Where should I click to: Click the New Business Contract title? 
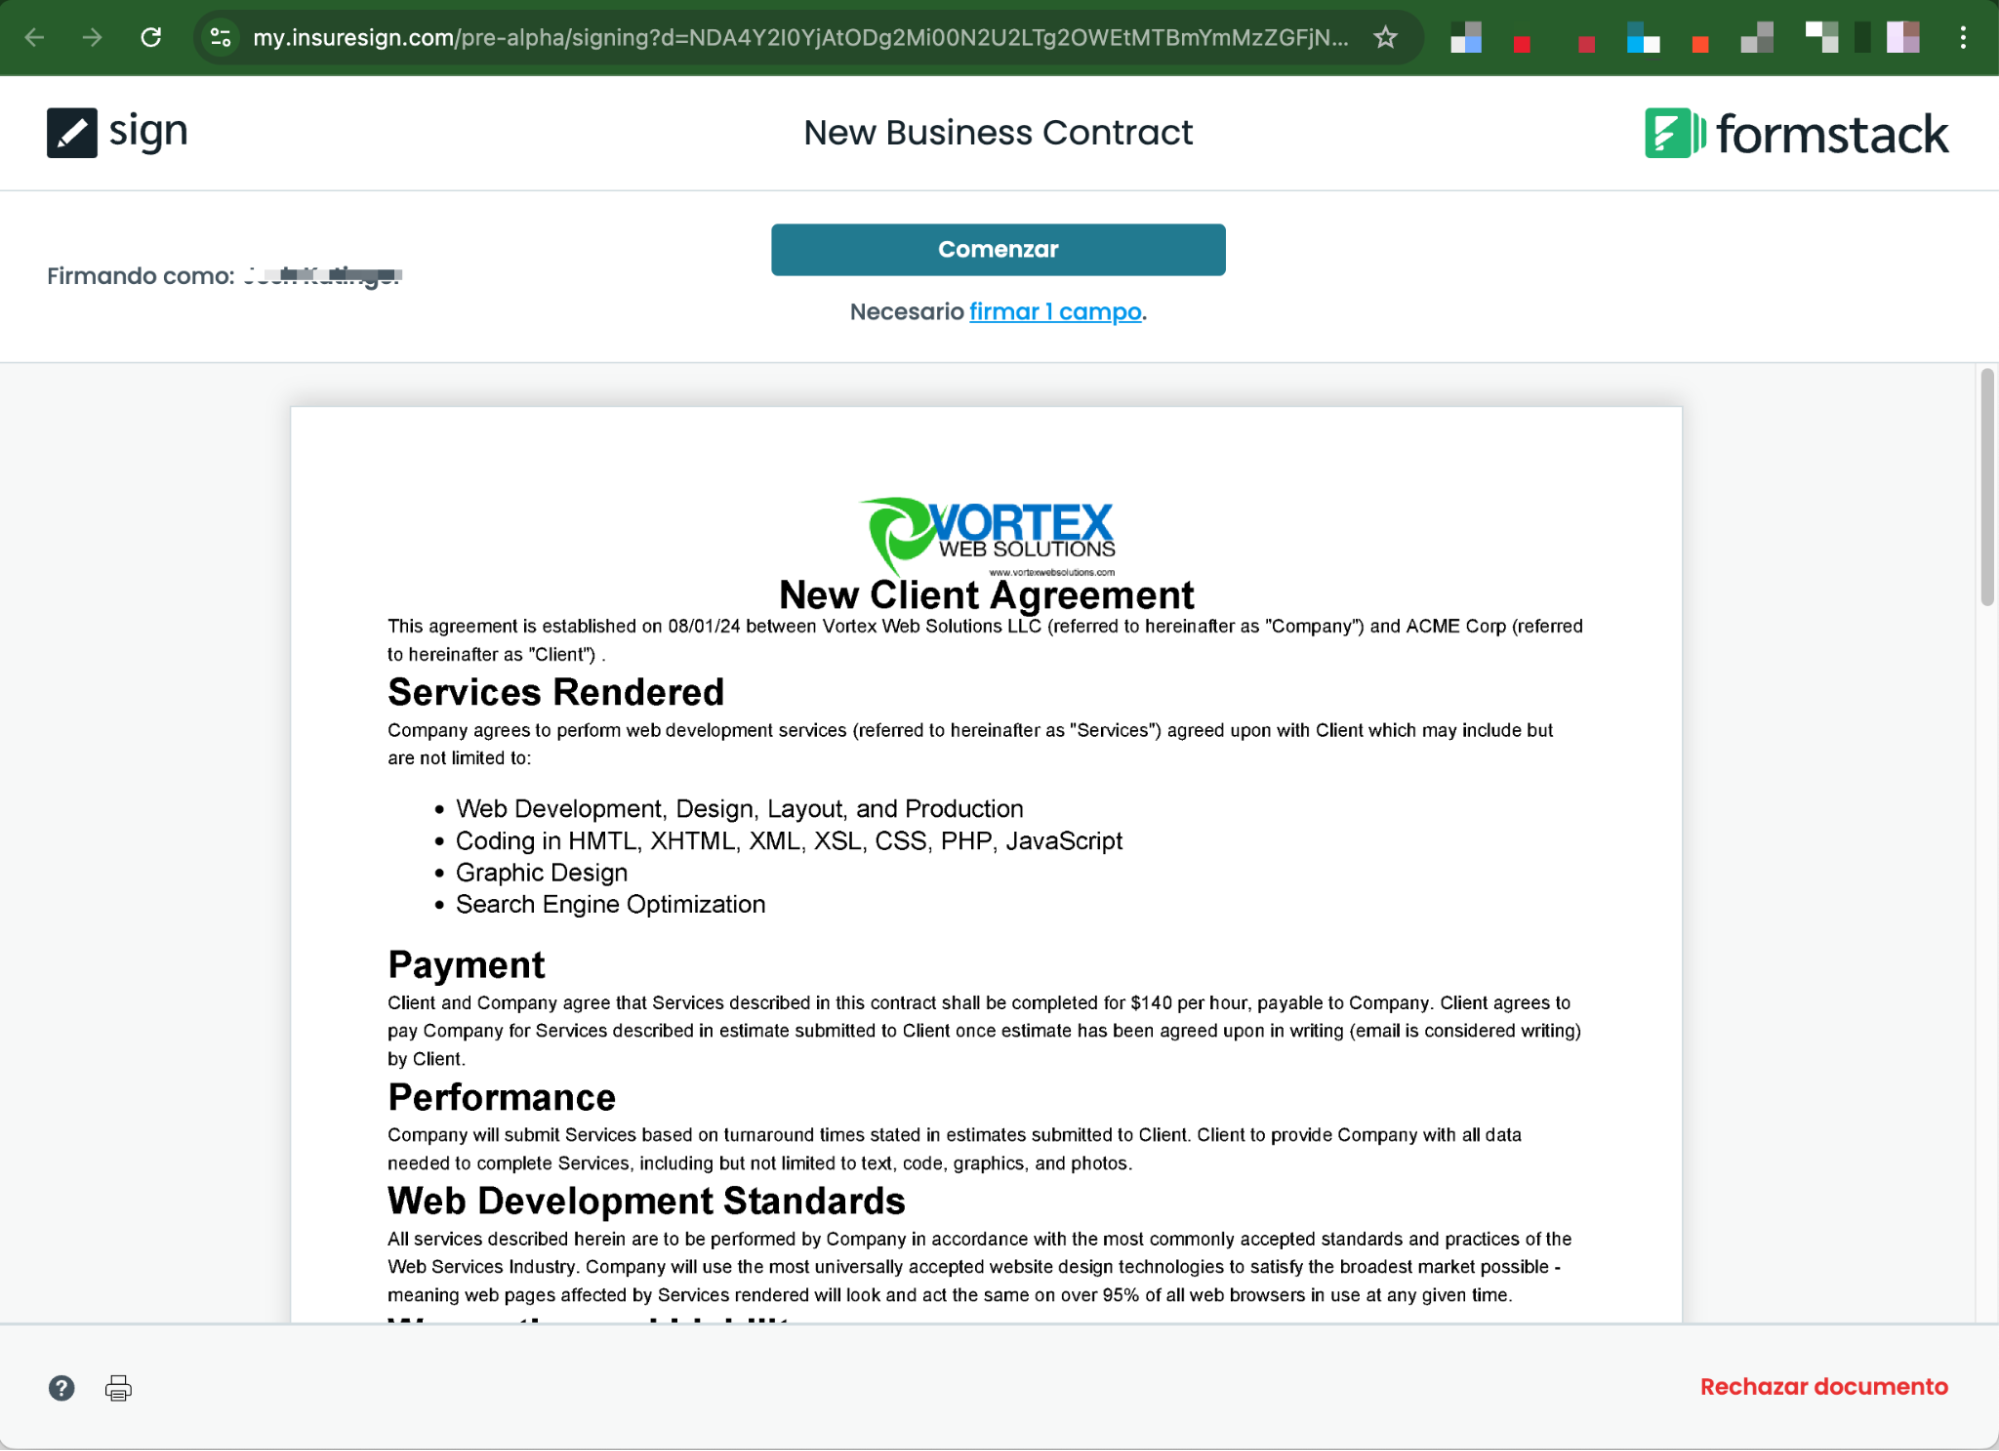998,133
